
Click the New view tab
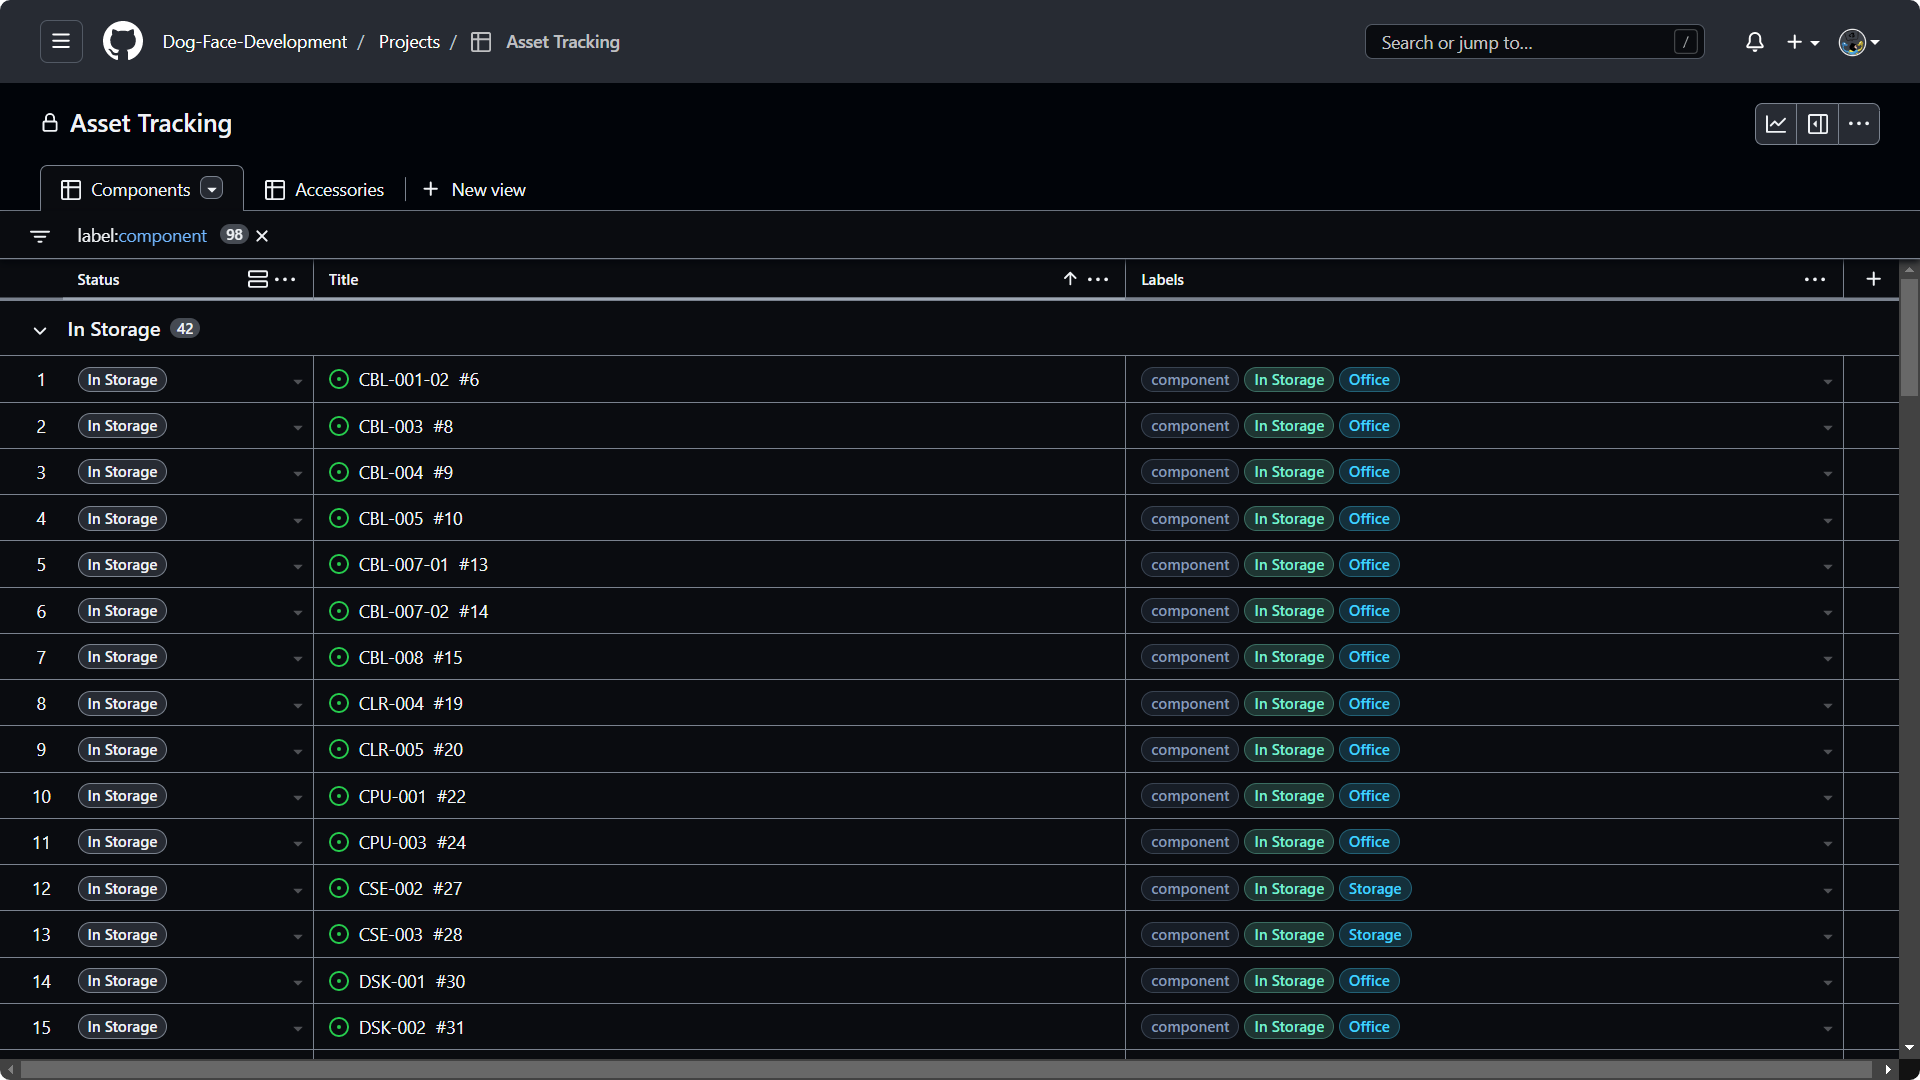pos(474,190)
